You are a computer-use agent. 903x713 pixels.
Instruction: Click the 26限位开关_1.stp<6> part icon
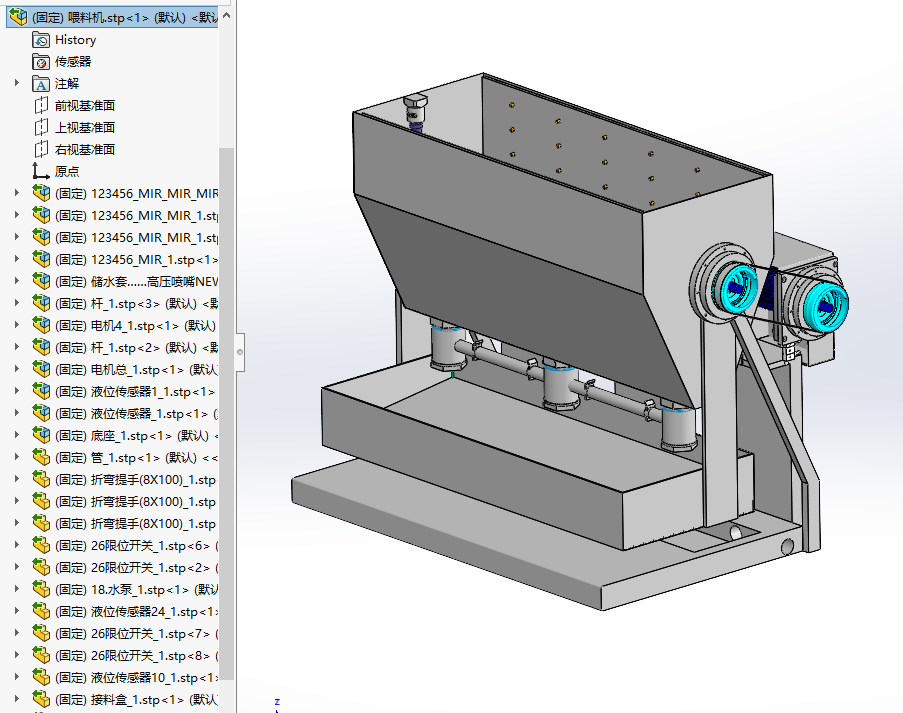(41, 545)
